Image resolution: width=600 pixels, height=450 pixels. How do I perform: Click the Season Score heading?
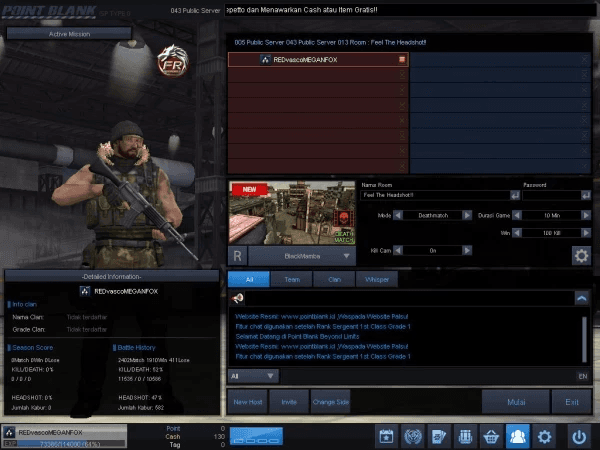[33, 347]
